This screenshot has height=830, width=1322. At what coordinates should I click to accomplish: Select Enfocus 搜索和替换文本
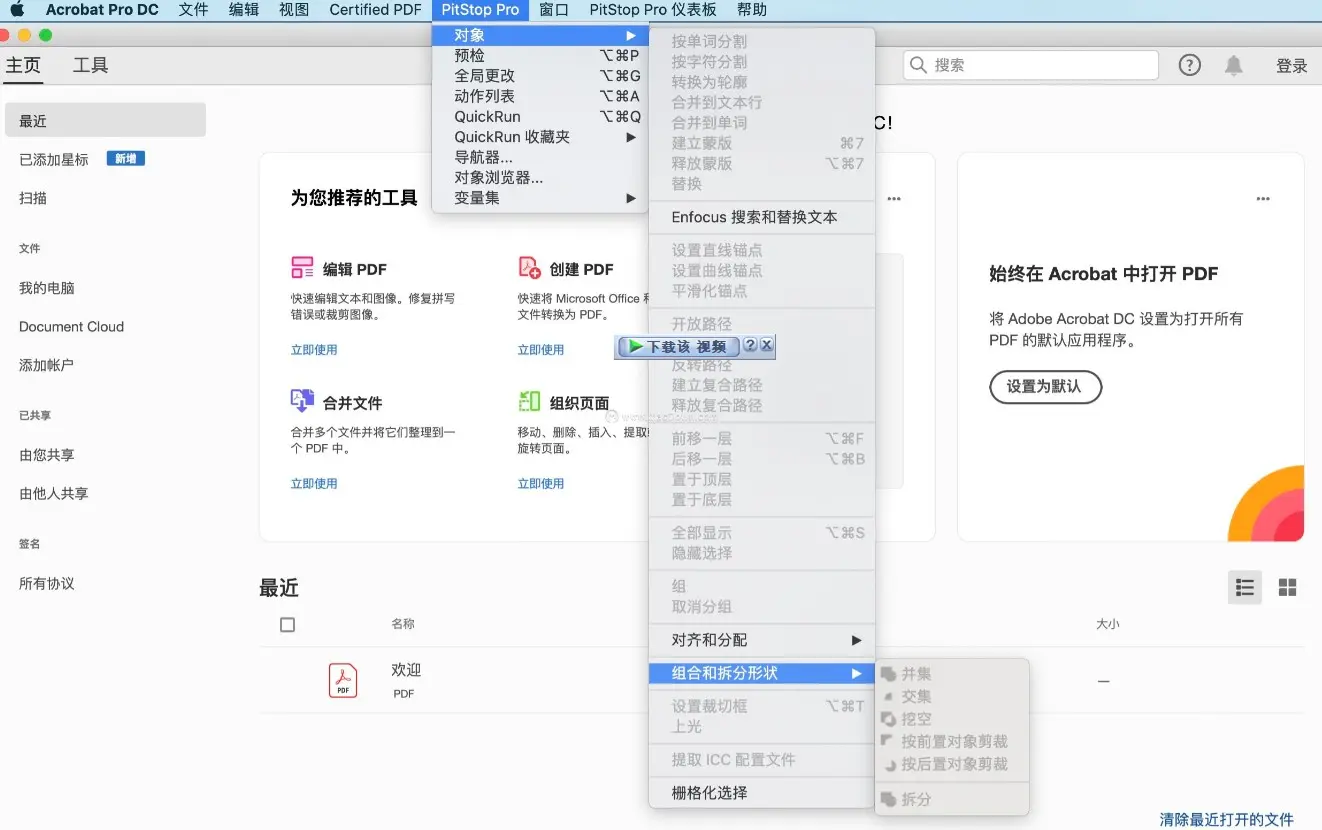[x=762, y=217]
